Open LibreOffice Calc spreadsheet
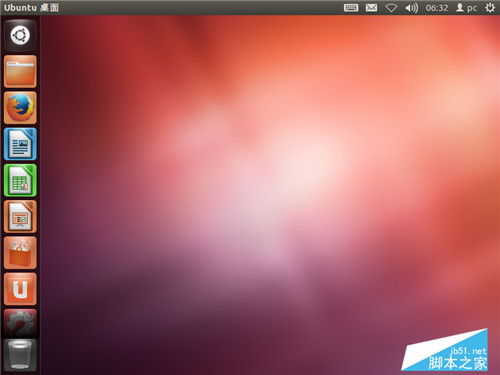The image size is (500, 375). 20,180
